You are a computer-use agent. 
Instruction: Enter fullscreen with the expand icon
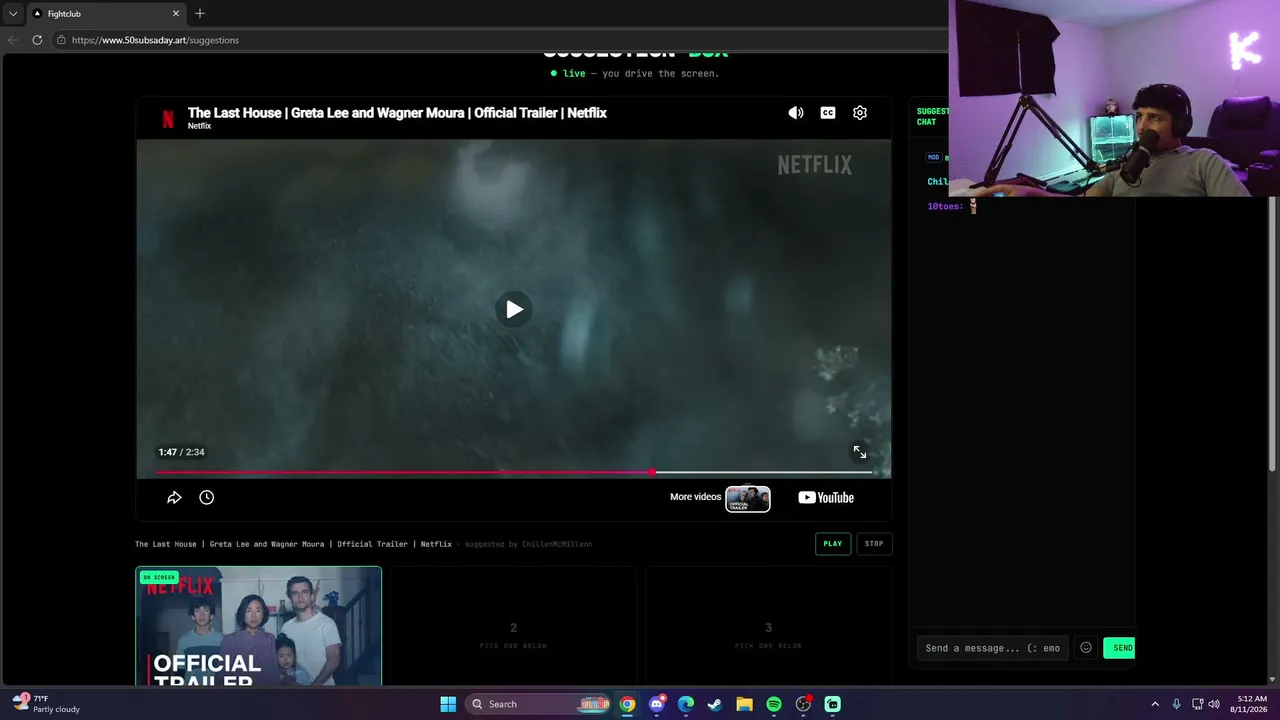[x=860, y=453]
